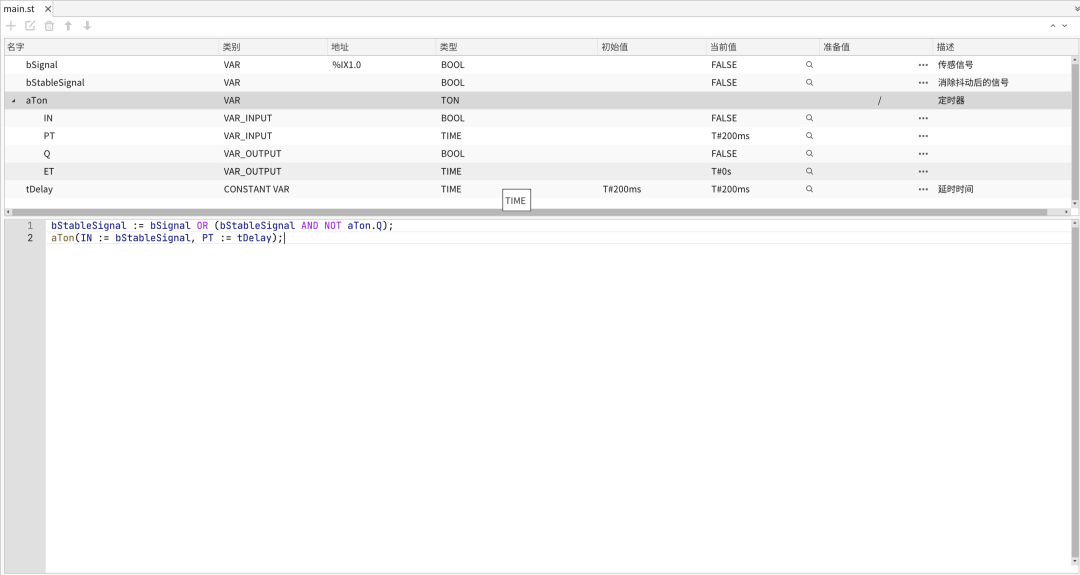Select the main.st tab

19,9
